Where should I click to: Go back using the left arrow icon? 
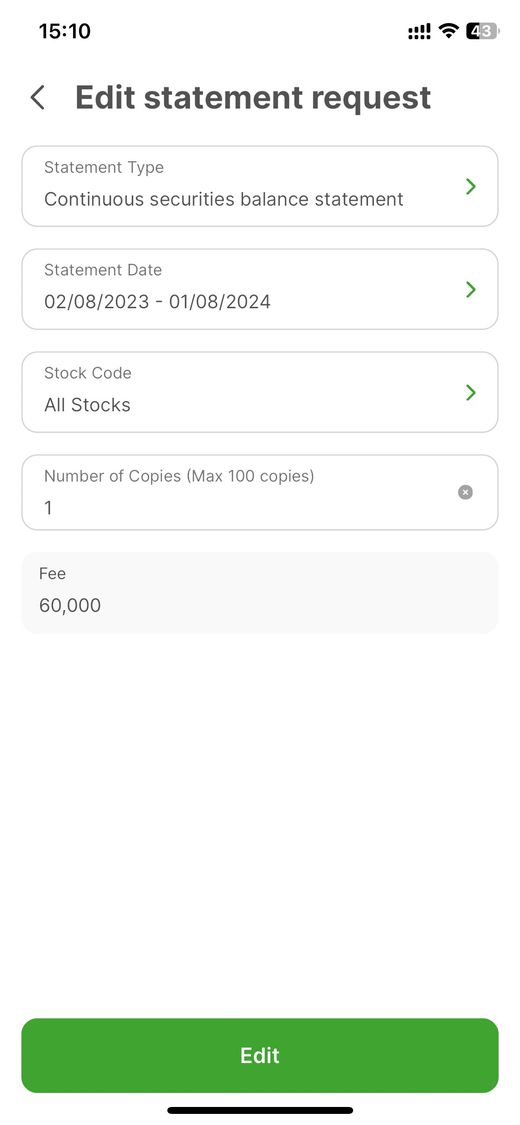[38, 98]
